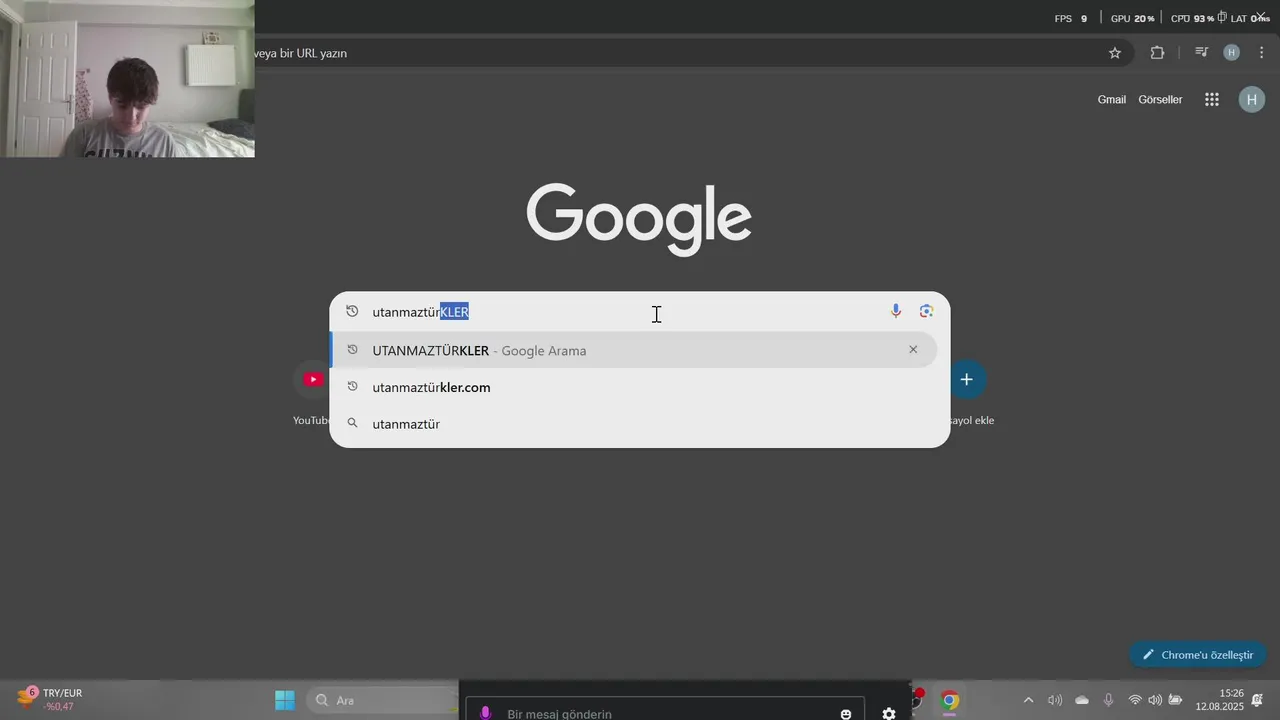
Task: Start voice search with the microphone icon
Action: click(x=896, y=311)
